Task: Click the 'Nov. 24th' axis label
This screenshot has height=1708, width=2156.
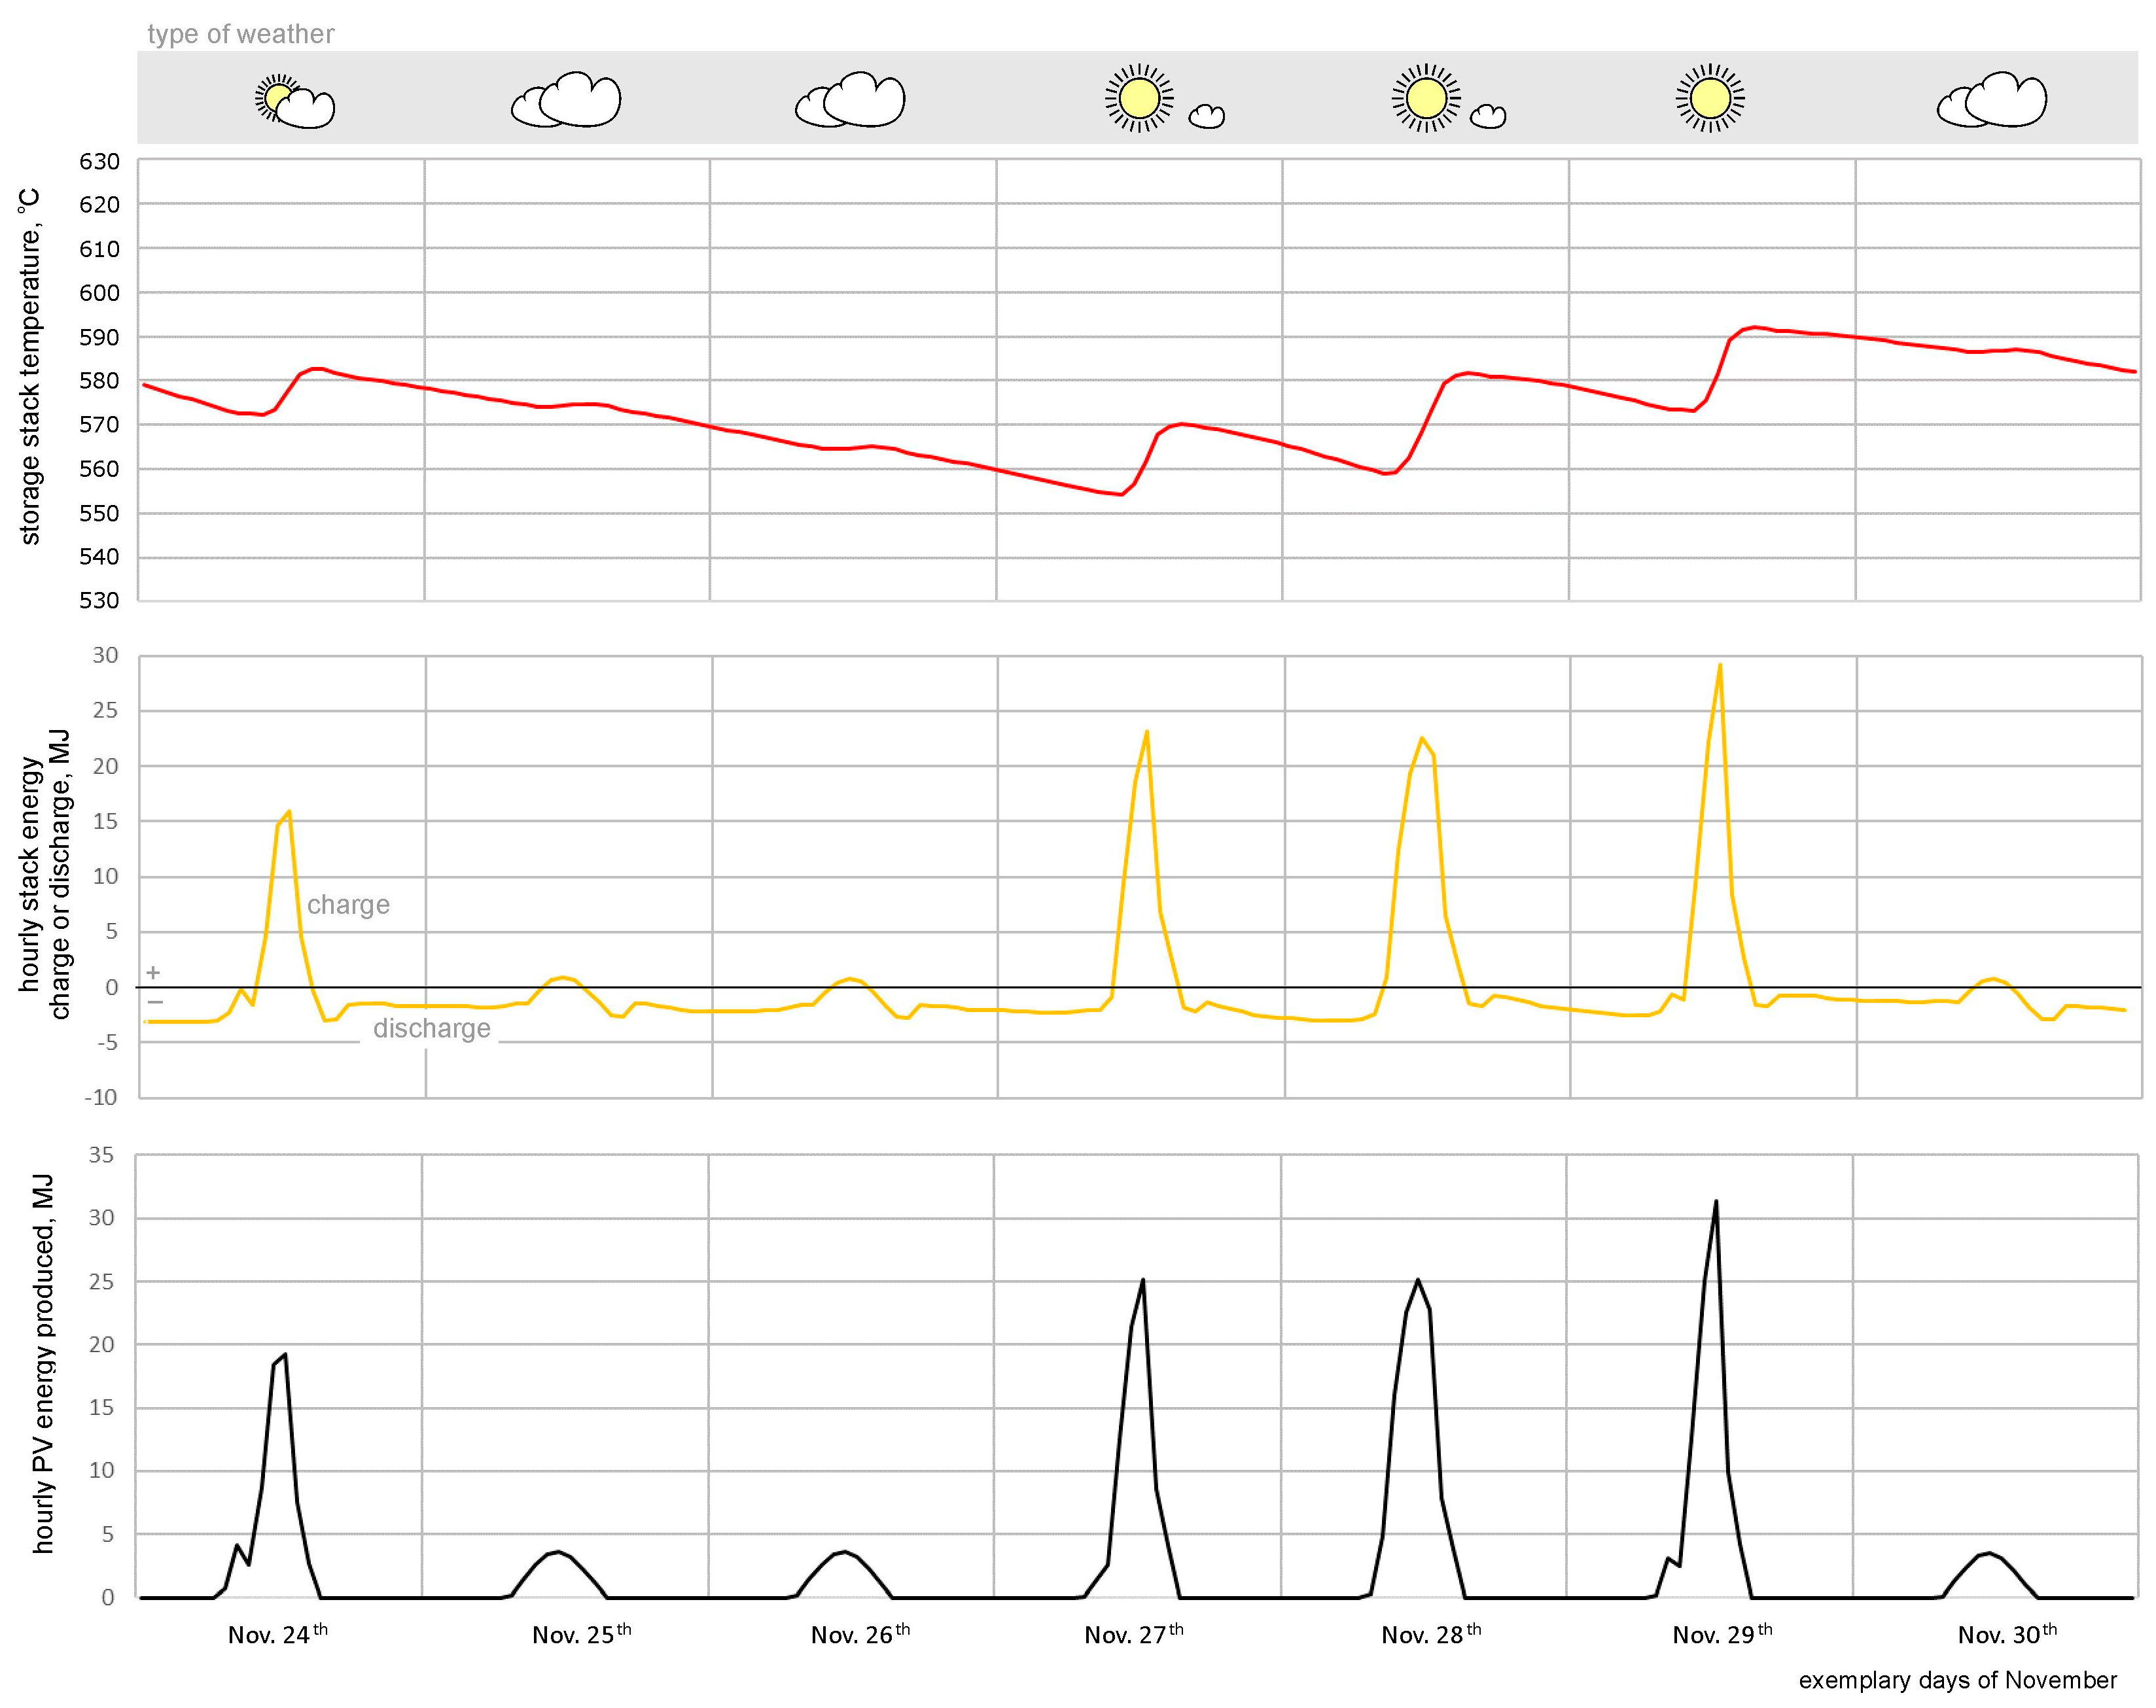Action: (x=278, y=1634)
